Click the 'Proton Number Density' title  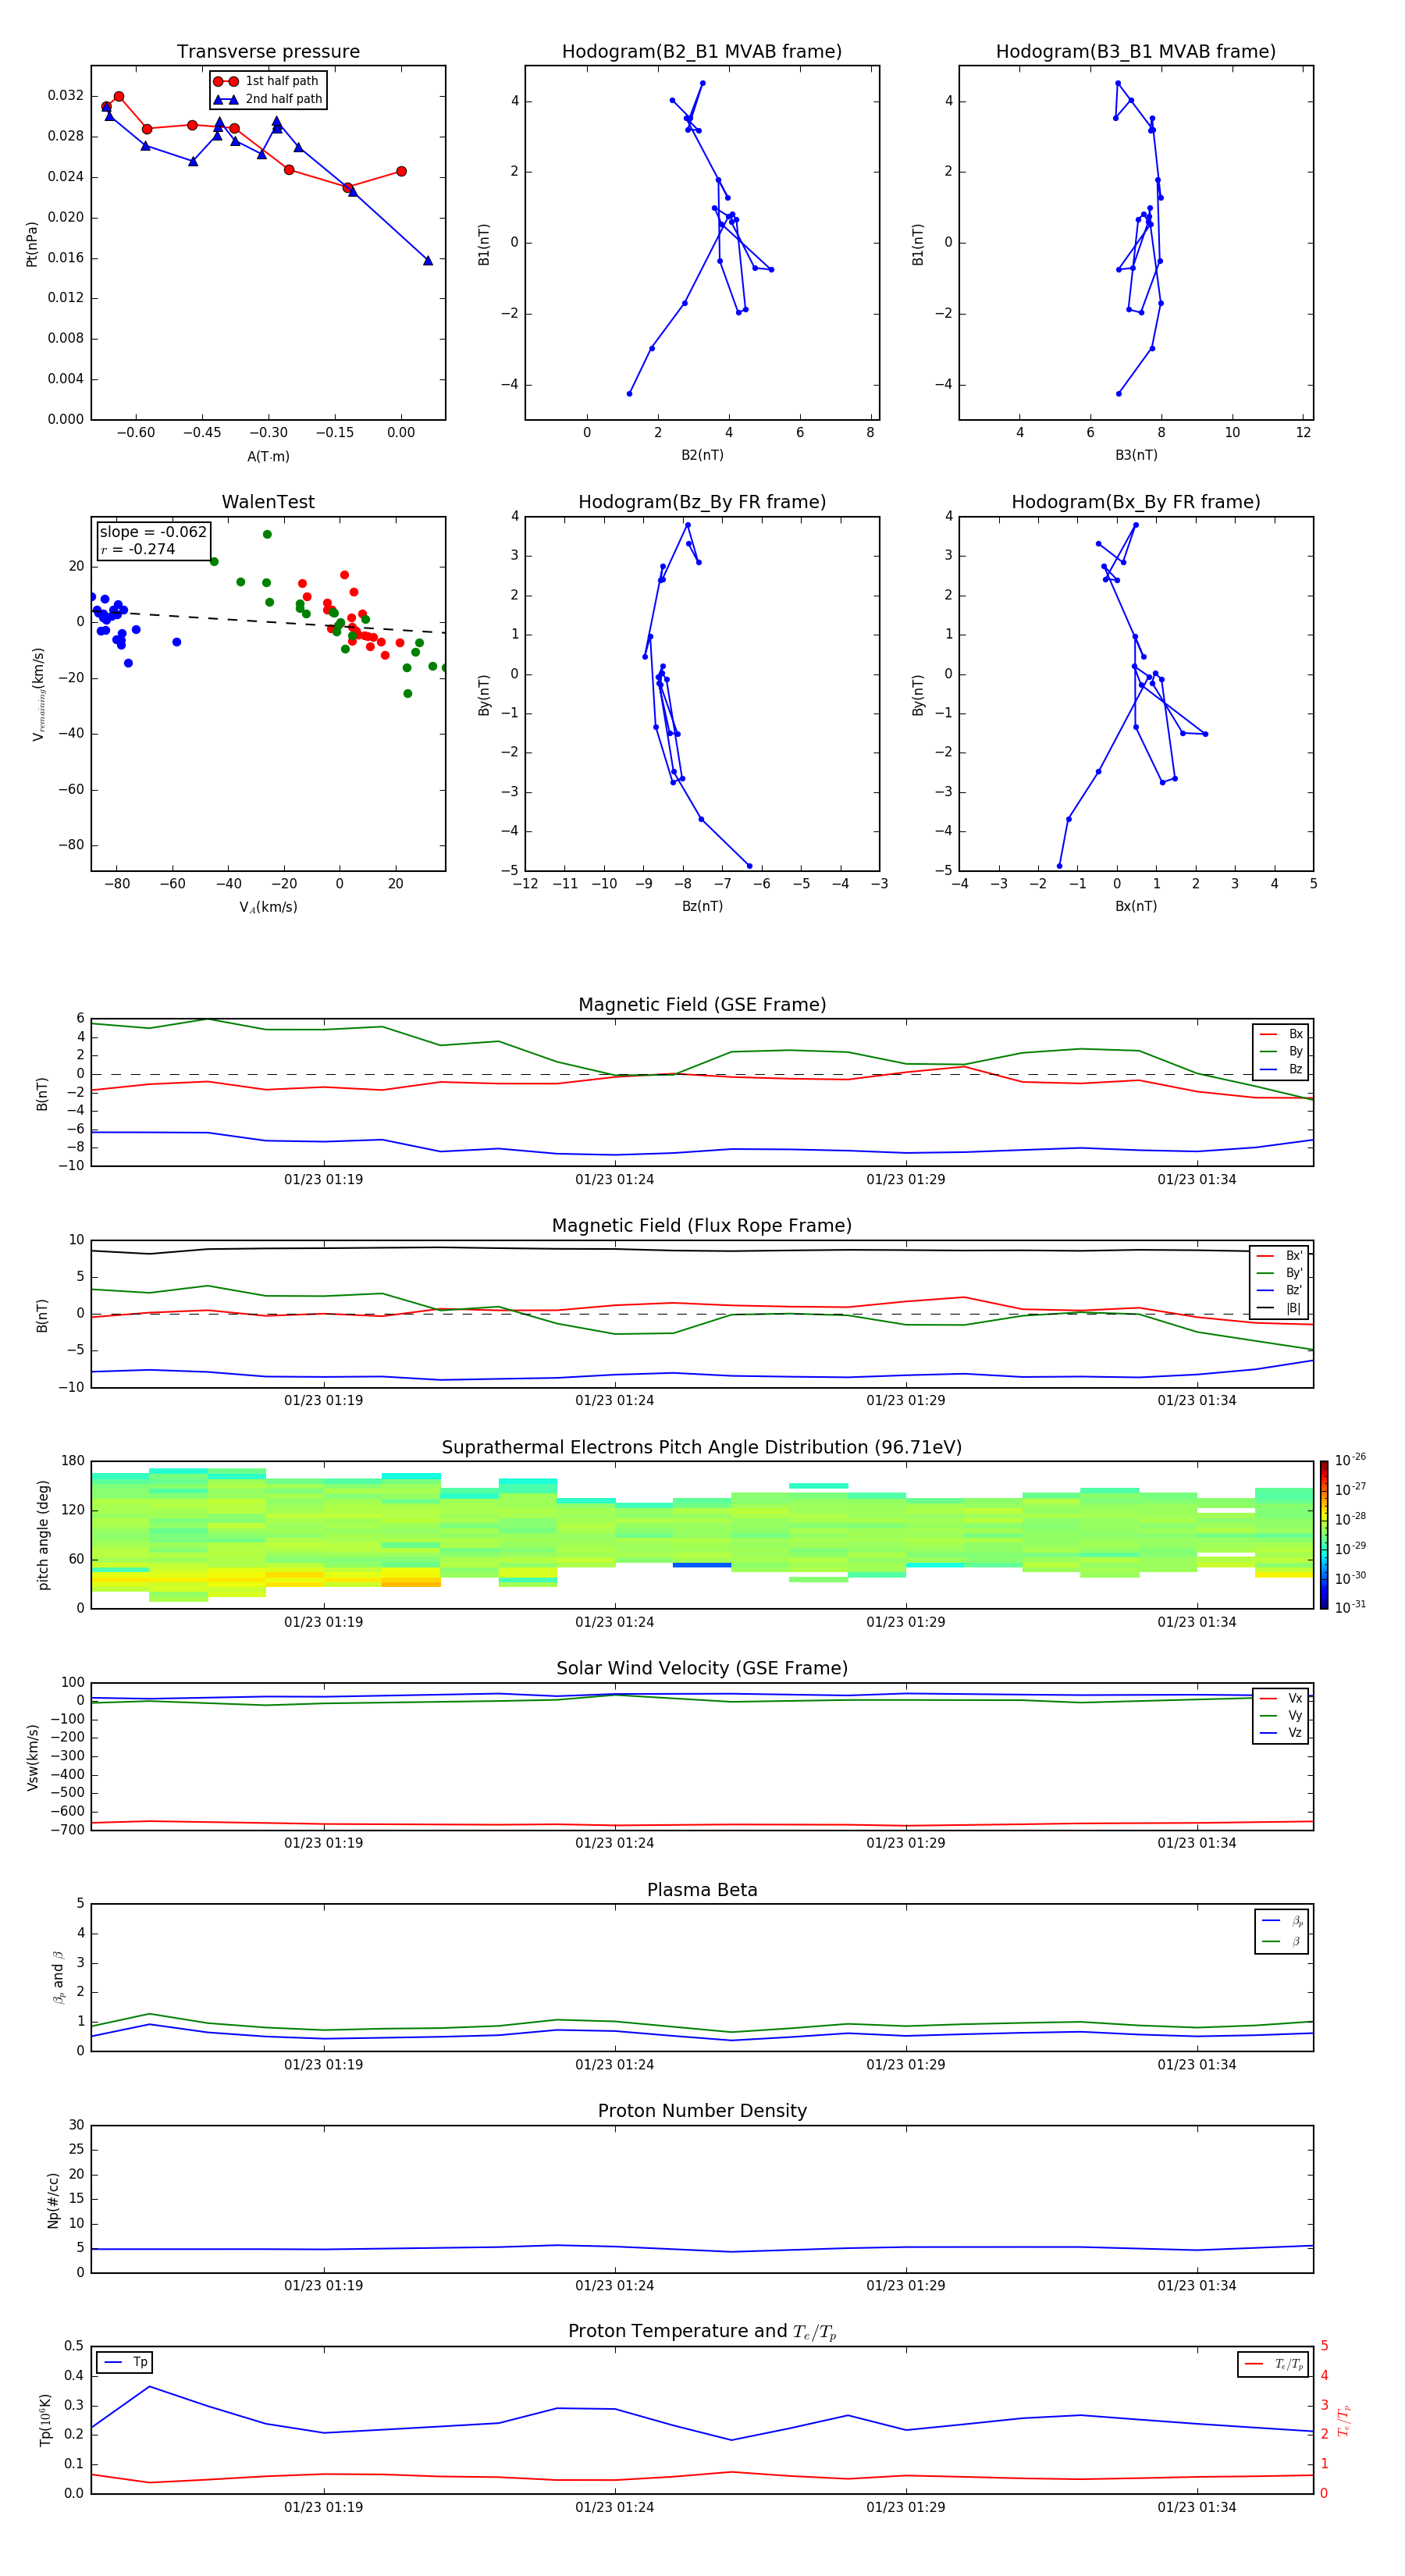click(x=702, y=2111)
